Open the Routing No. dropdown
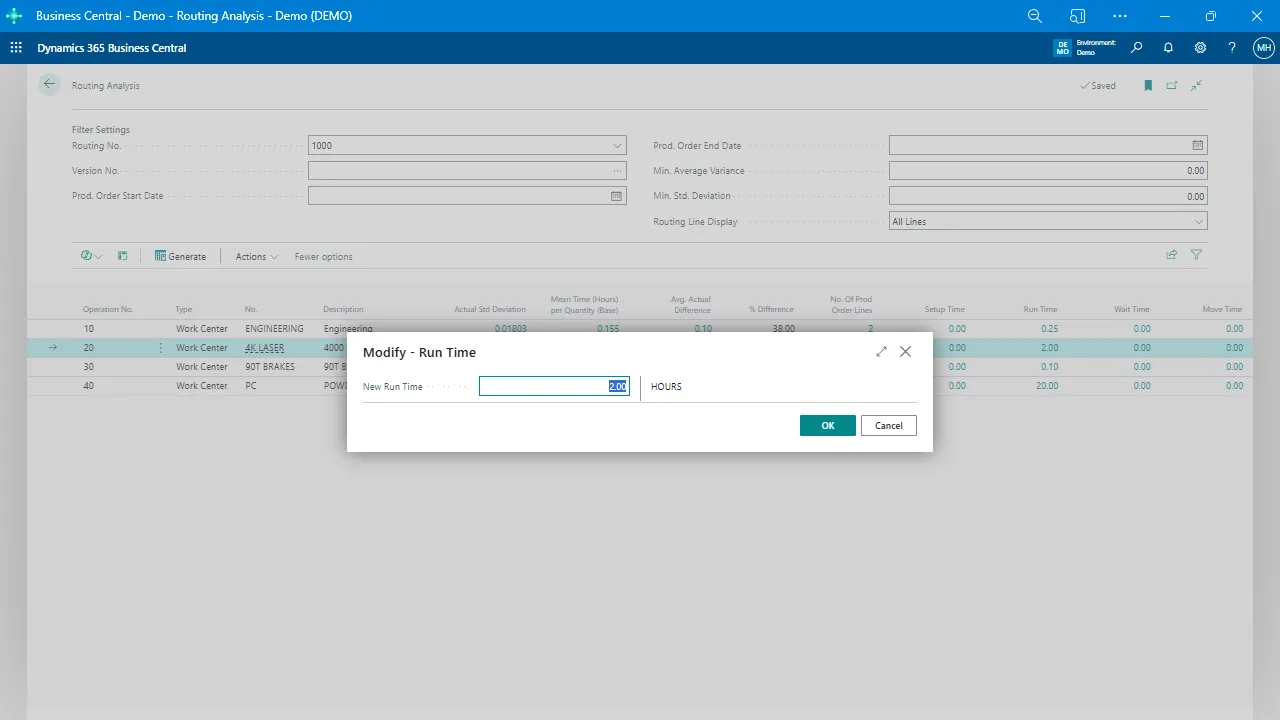The height and width of the screenshot is (720, 1280). [616, 145]
